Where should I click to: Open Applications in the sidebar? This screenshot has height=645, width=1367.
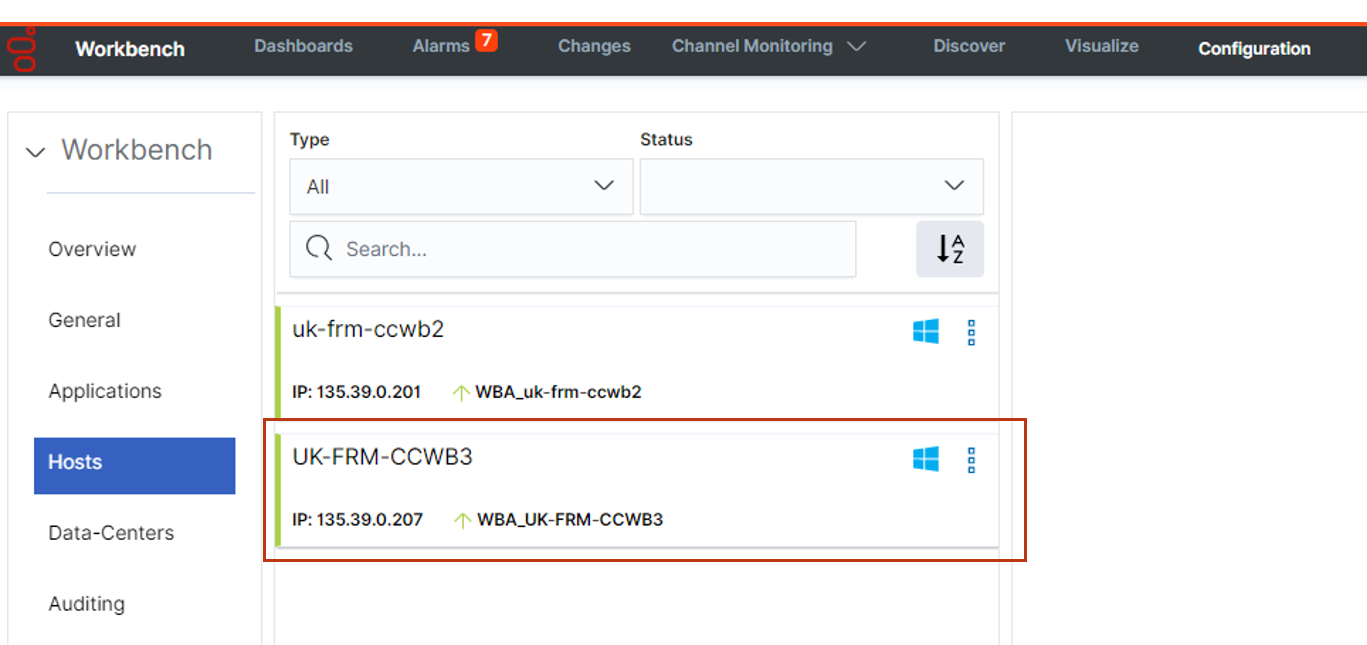(105, 391)
